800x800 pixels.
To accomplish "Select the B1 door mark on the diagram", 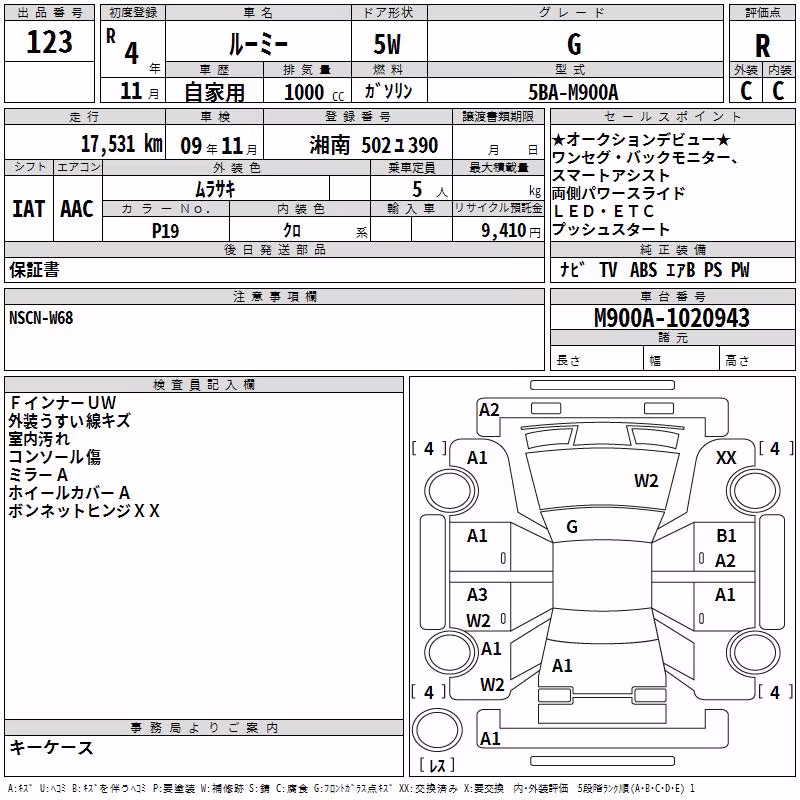I will 726,536.
